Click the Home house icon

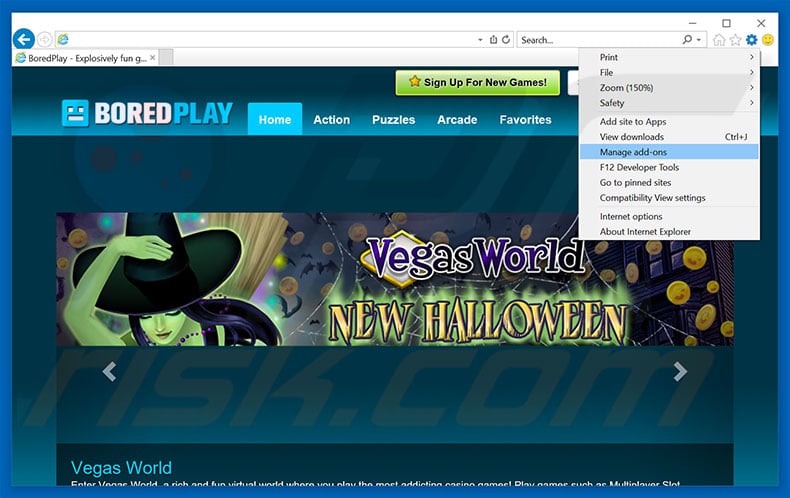[719, 39]
